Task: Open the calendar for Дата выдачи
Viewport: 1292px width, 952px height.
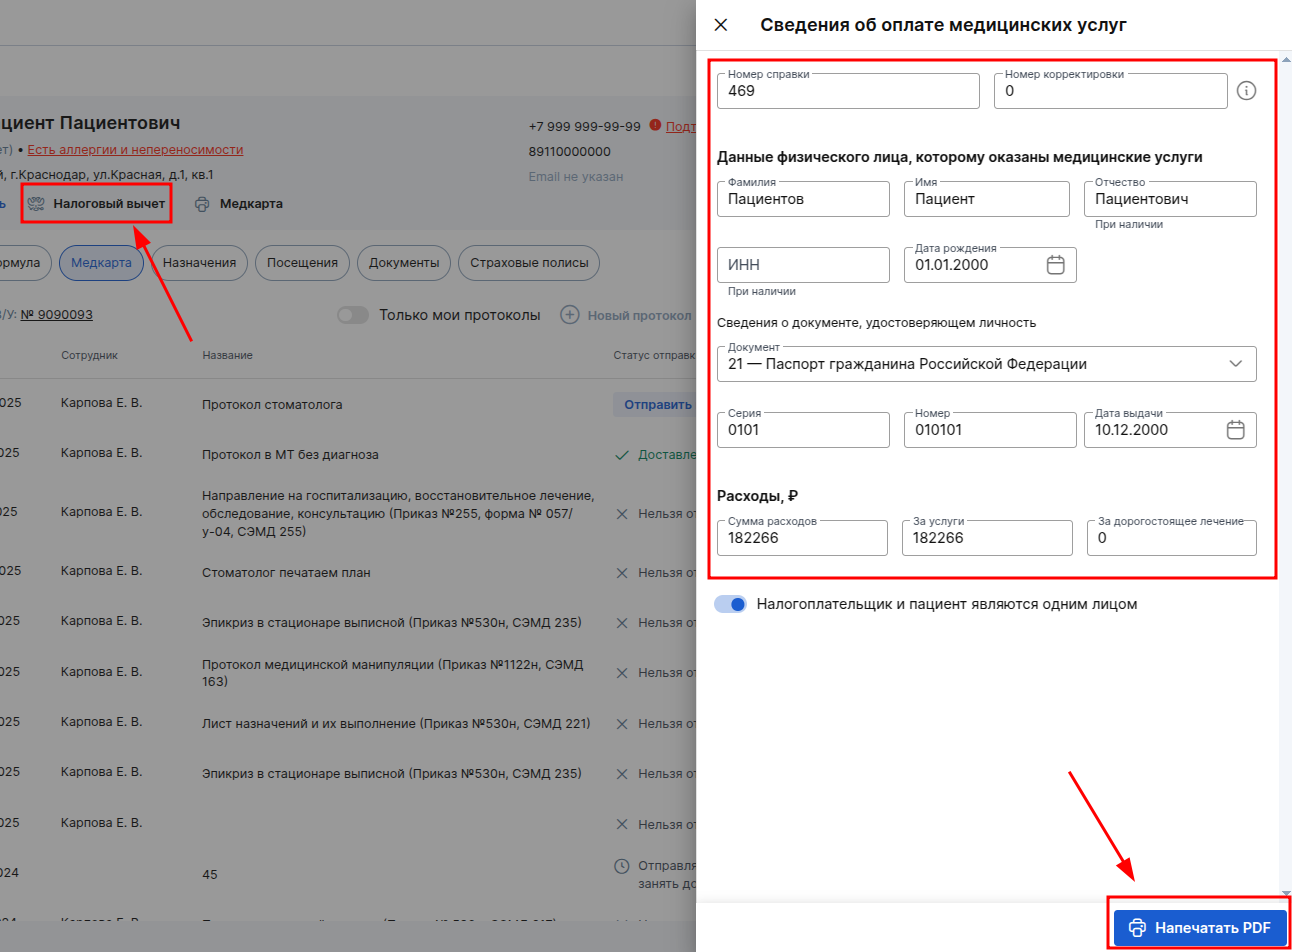Action: [1235, 430]
